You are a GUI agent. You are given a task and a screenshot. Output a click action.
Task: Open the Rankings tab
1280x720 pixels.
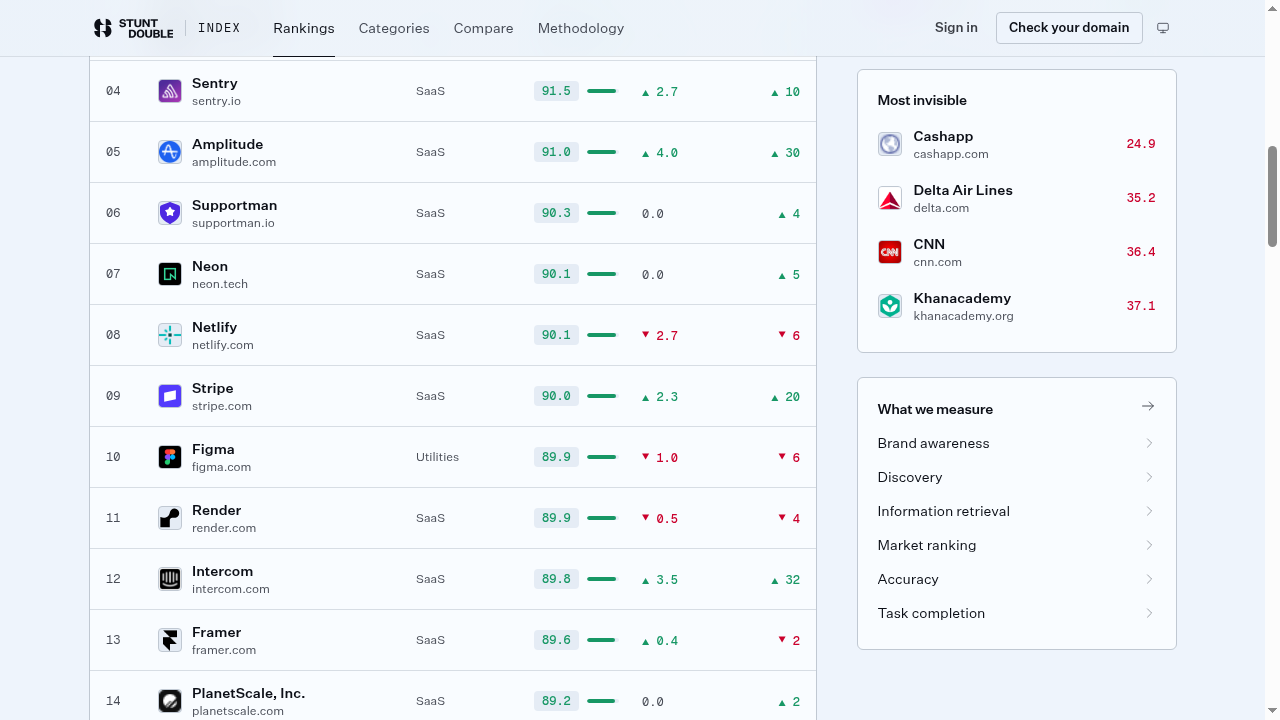(x=304, y=28)
